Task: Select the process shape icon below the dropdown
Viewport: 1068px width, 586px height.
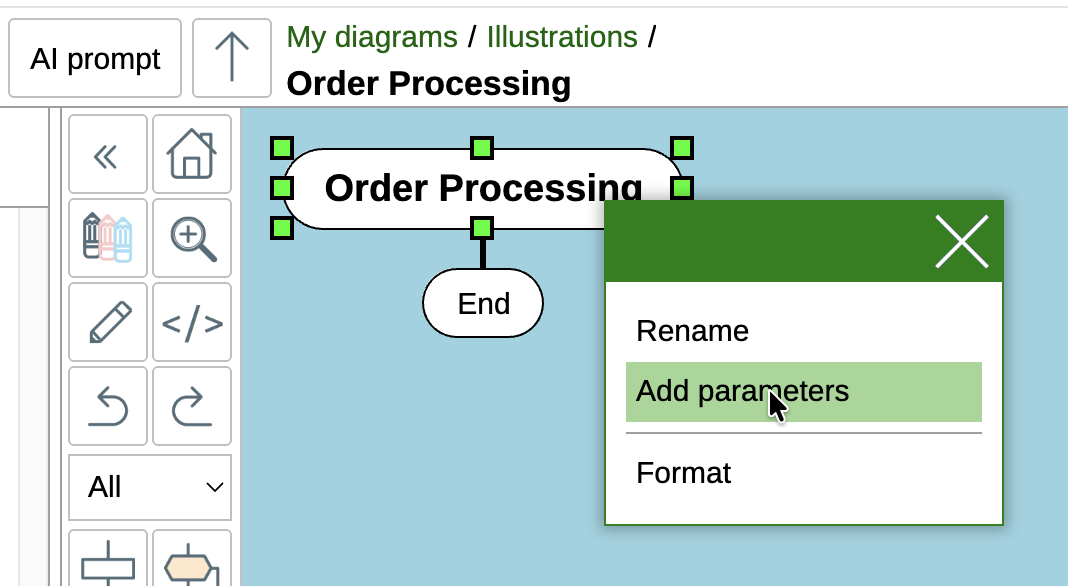Action: coord(107,568)
